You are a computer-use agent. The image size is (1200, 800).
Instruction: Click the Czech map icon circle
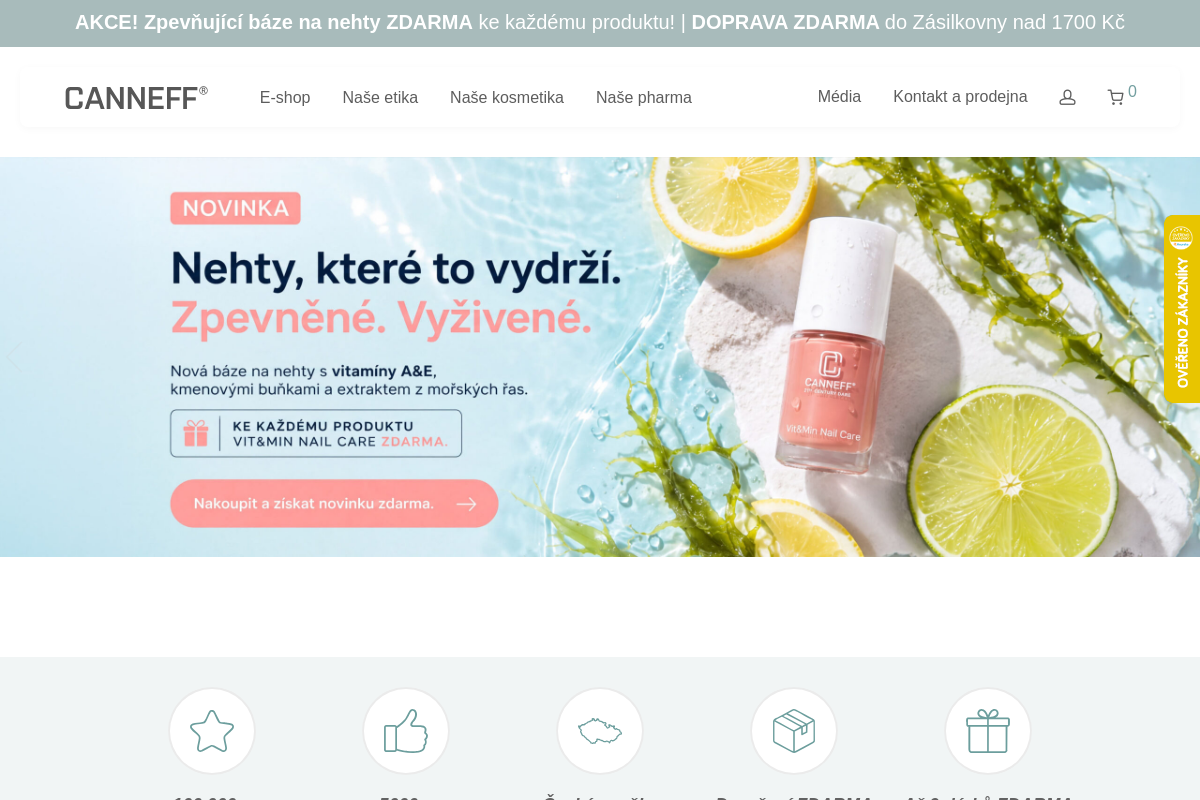click(x=600, y=731)
